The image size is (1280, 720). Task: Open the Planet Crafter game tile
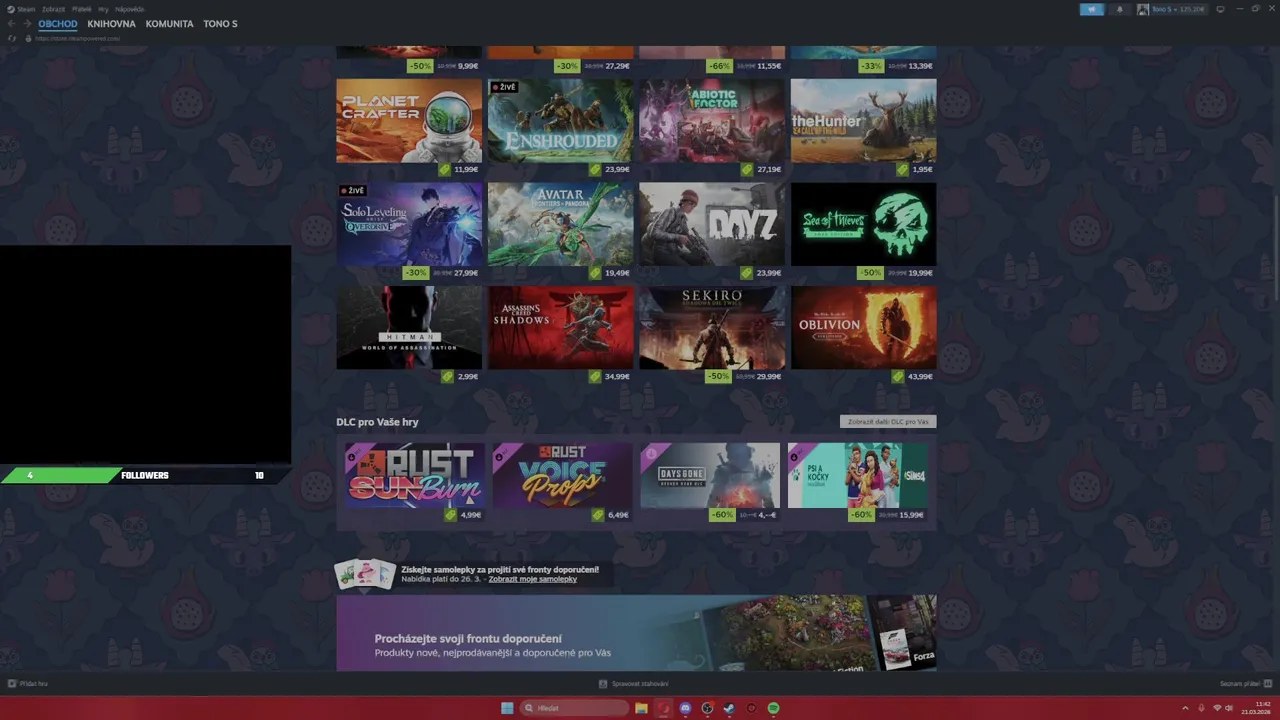point(409,120)
